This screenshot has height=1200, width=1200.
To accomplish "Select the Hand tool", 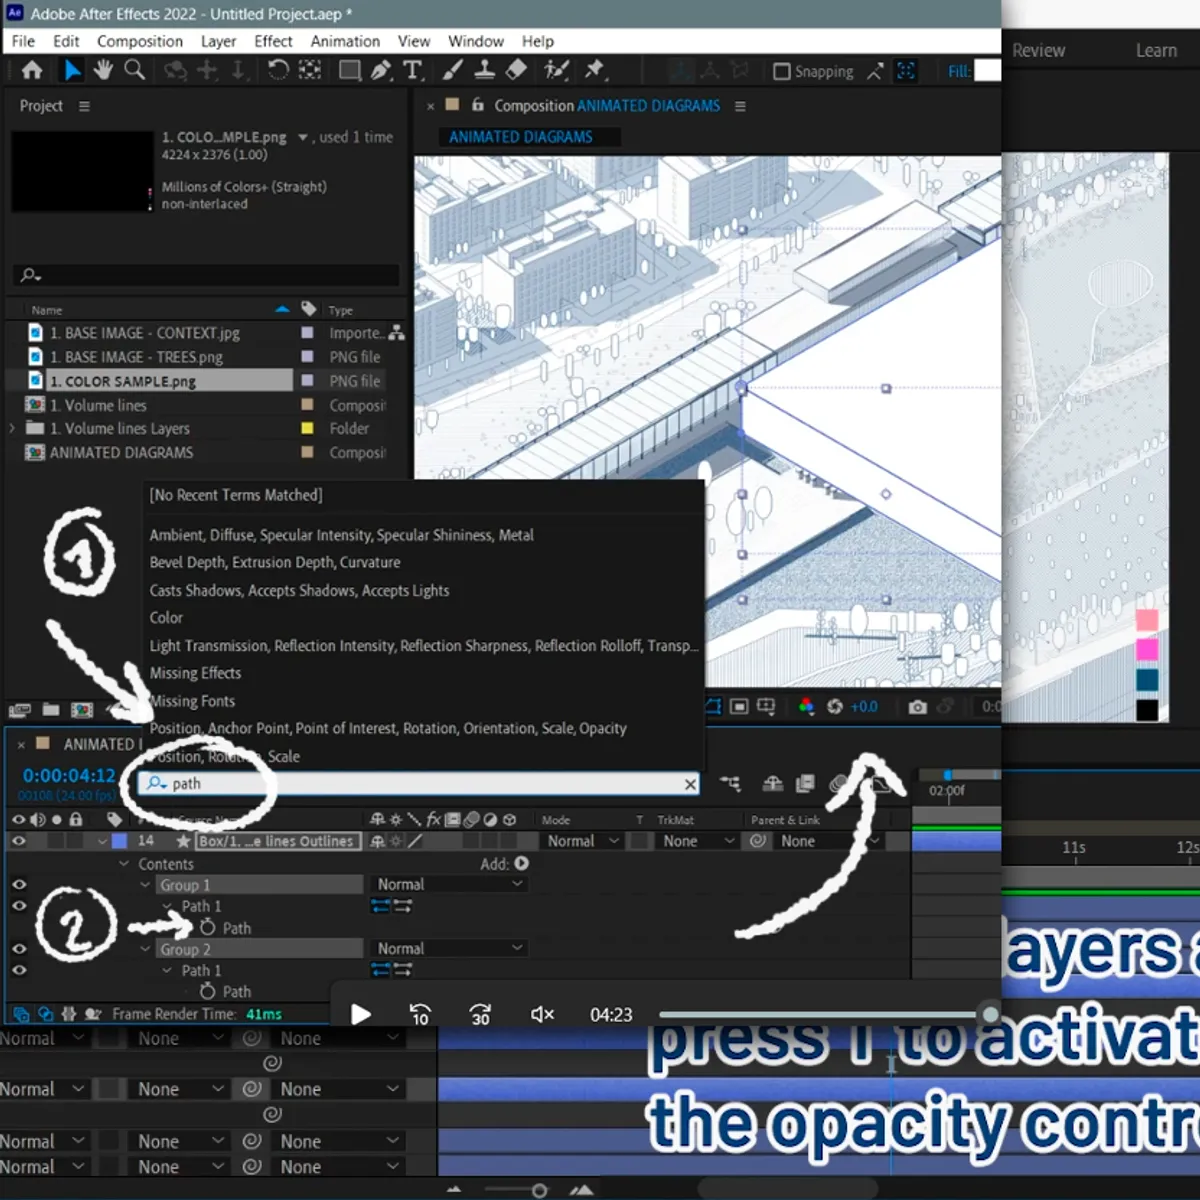I will tap(104, 71).
